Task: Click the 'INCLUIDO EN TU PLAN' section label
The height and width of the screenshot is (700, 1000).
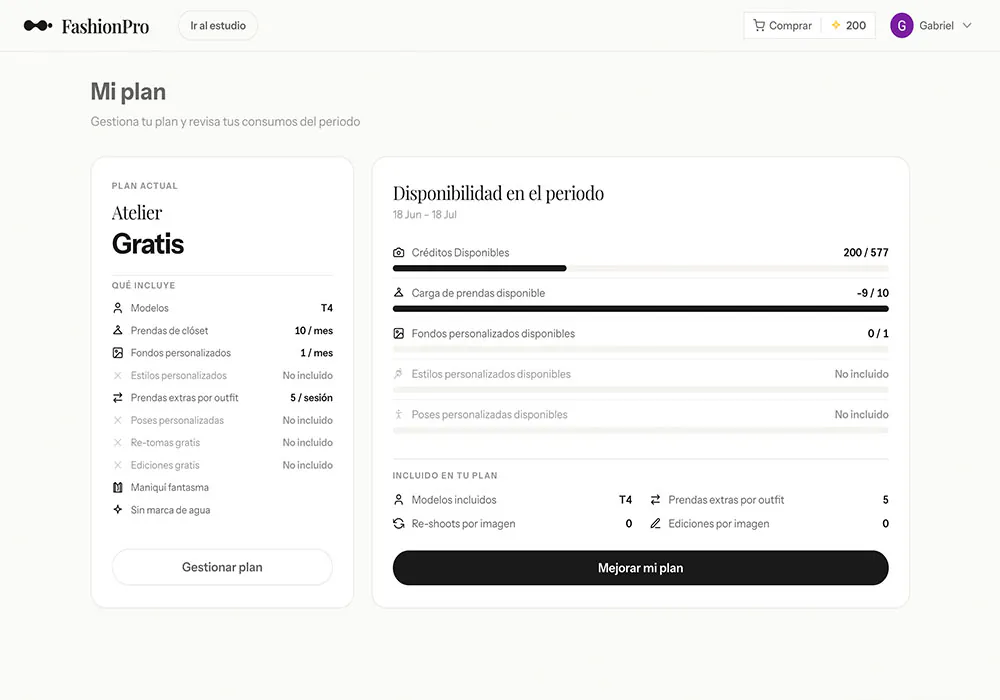Action: coord(445,476)
